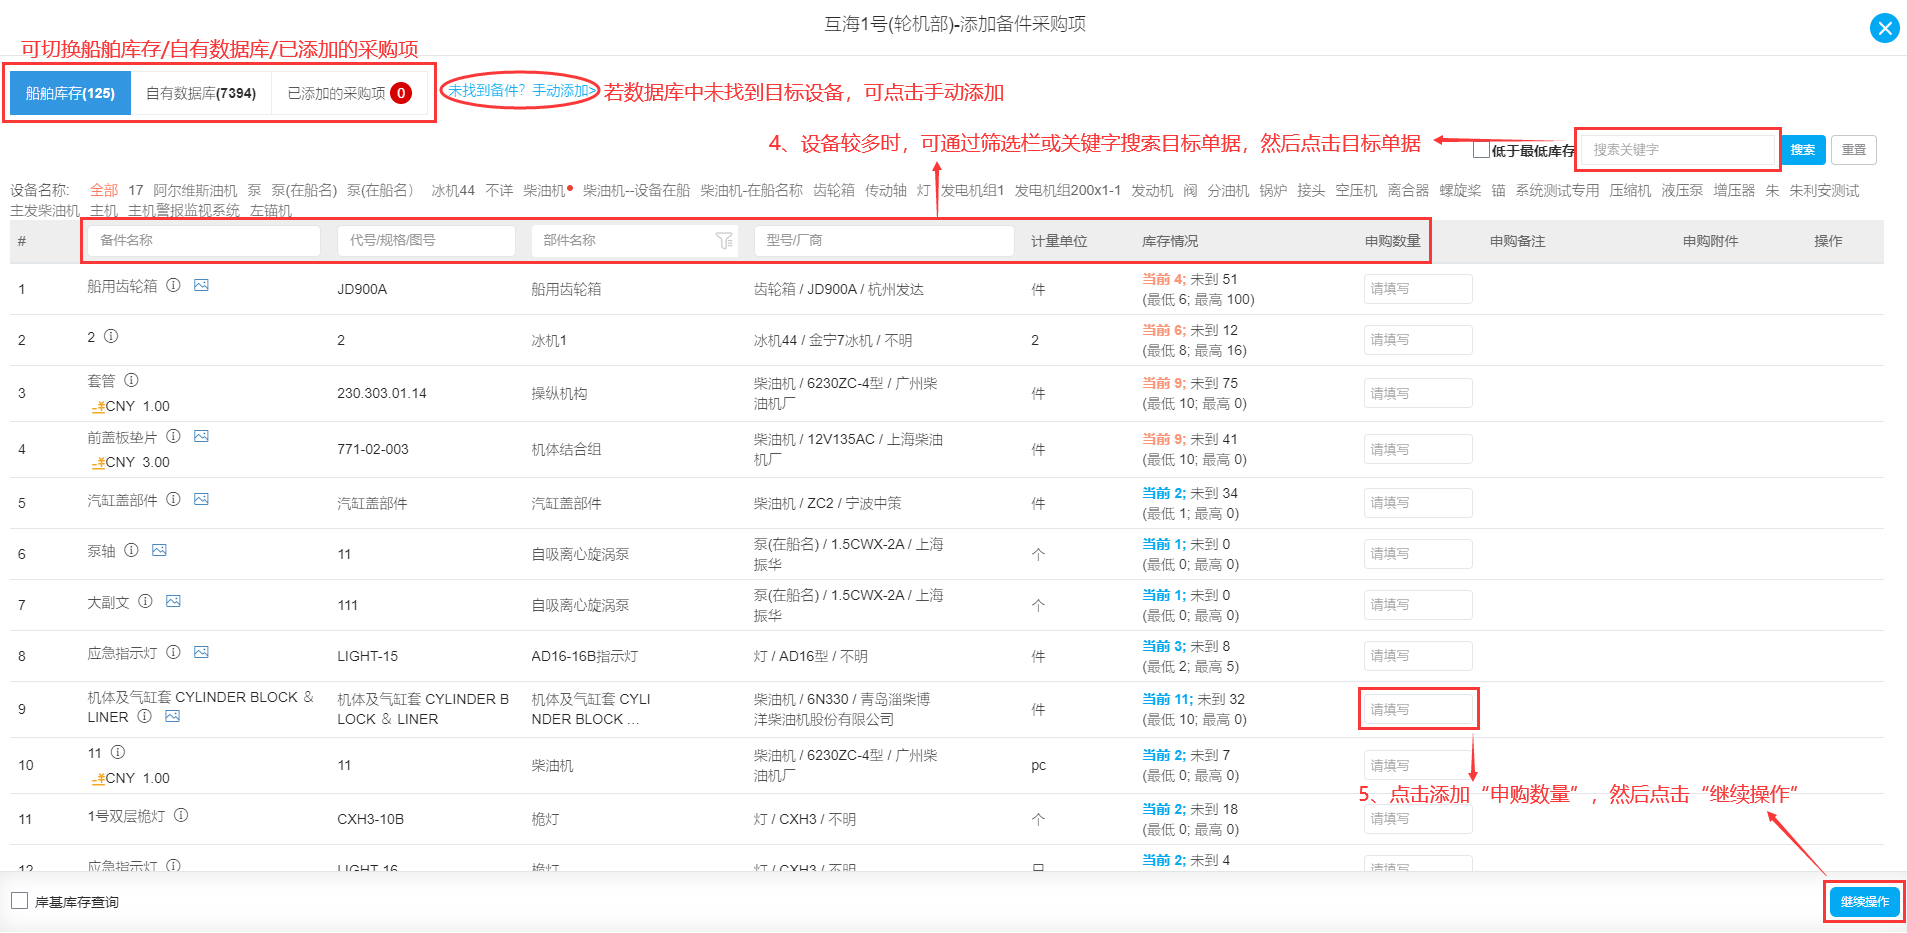The height and width of the screenshot is (933, 1907).
Task: Focus the 代号/规格/图号 filter field
Action: coord(426,240)
